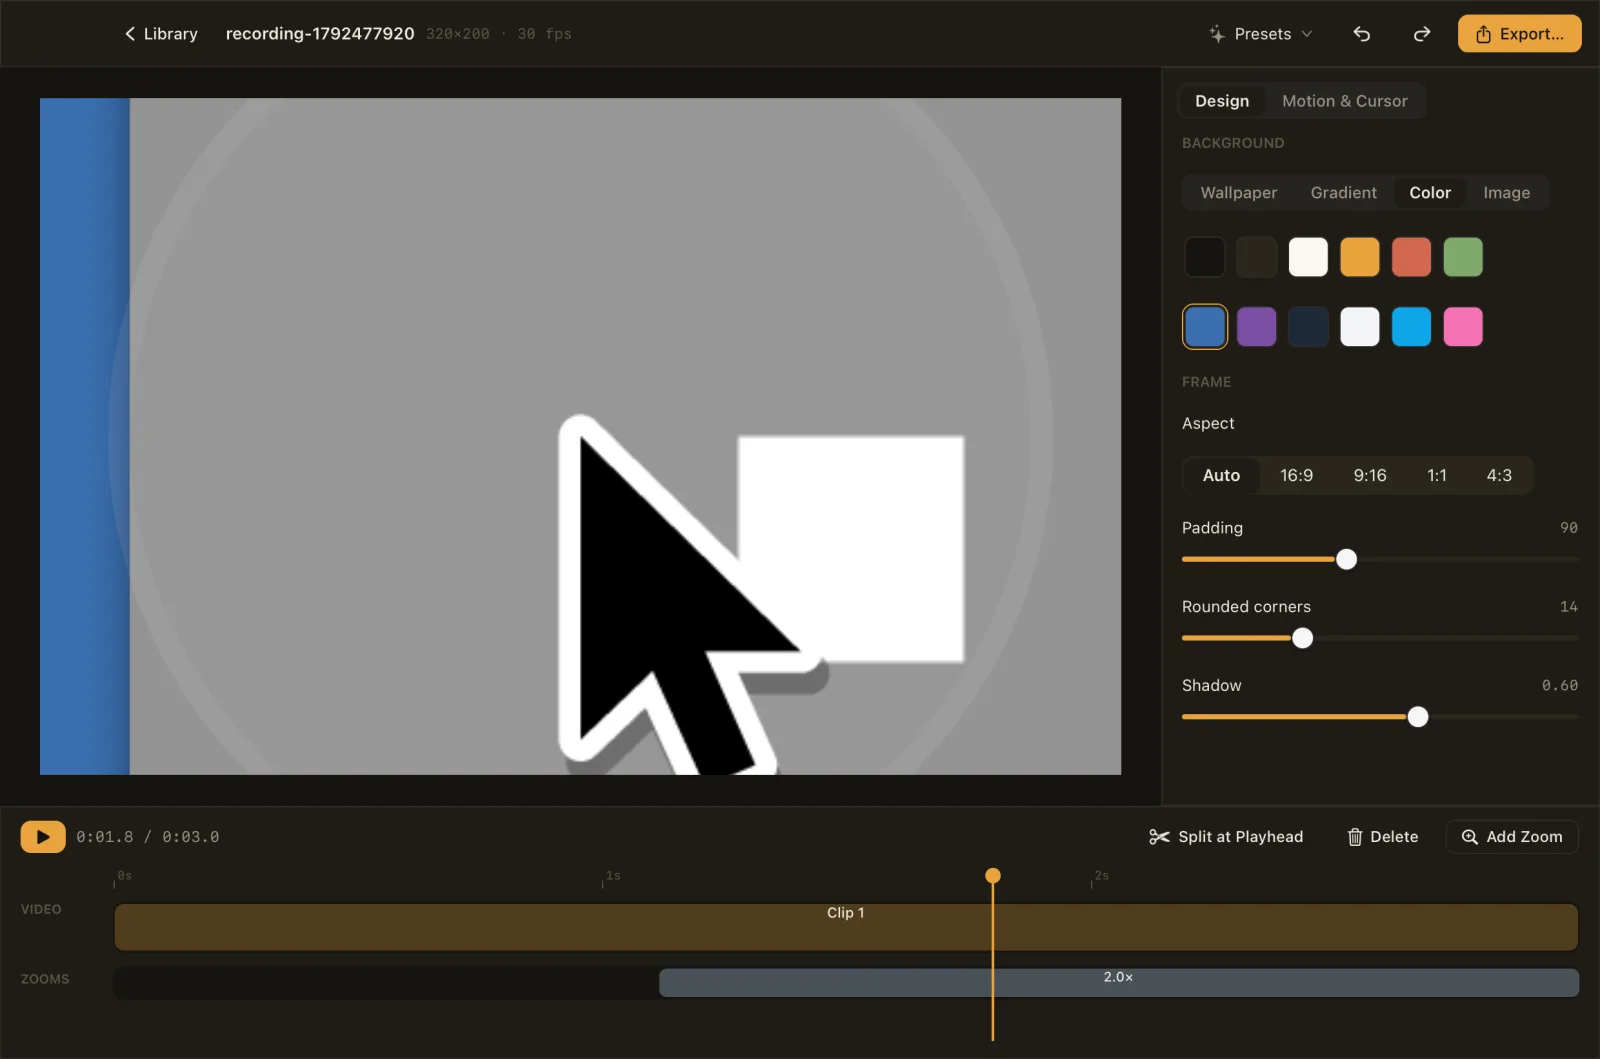Pick the selected blue color swatch
This screenshot has width=1600, height=1059.
pyautogui.click(x=1204, y=327)
